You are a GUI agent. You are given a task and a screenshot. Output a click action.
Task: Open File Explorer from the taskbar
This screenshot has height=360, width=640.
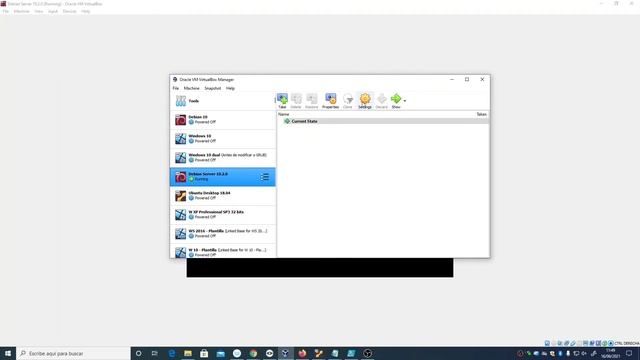coord(188,353)
